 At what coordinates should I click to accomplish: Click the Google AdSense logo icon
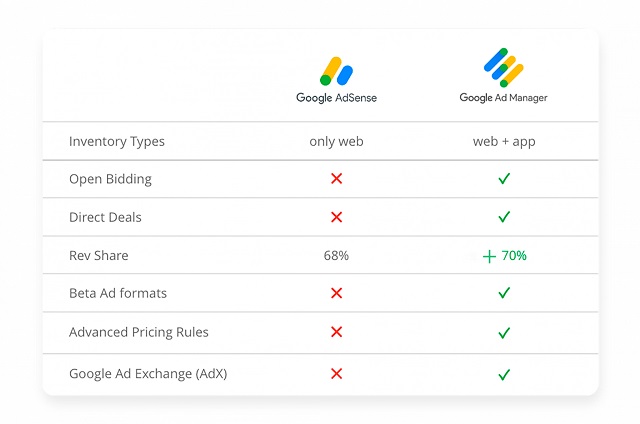pos(336,71)
